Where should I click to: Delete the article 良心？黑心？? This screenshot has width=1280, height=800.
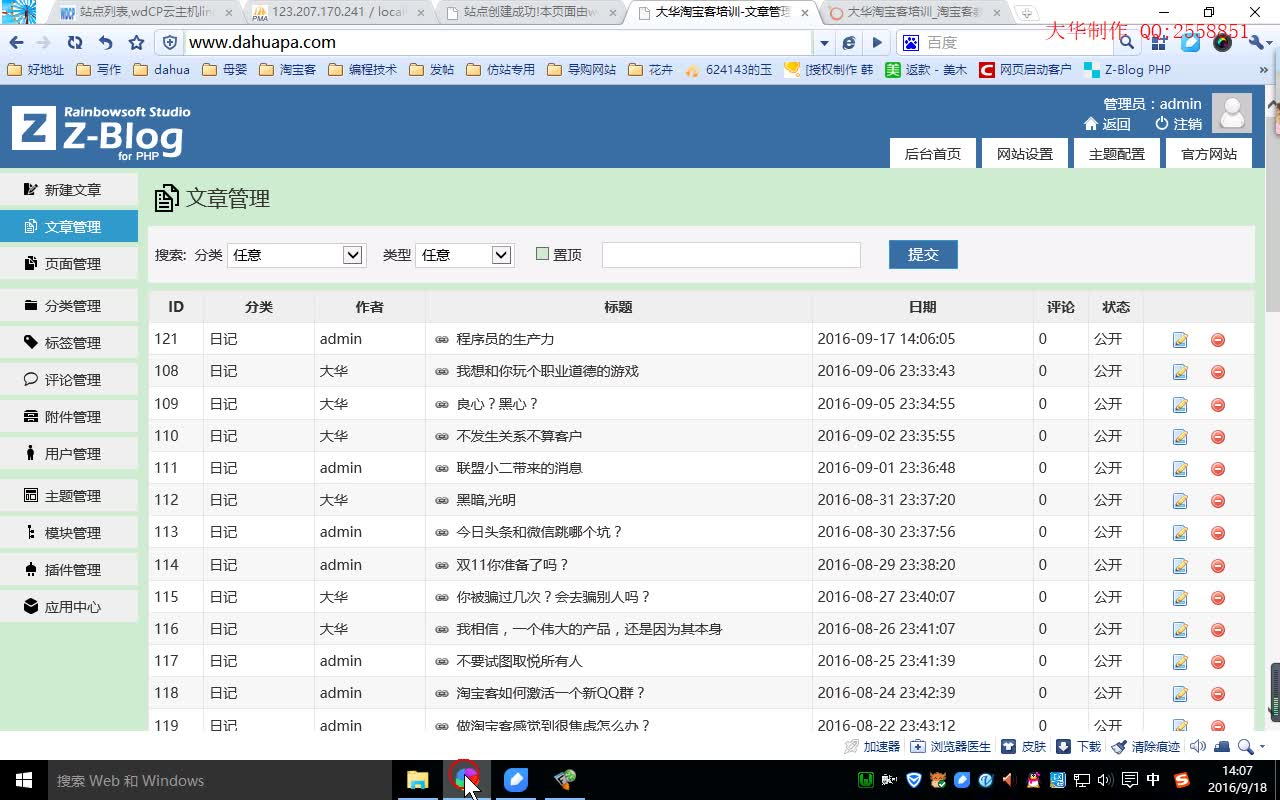1217,405
